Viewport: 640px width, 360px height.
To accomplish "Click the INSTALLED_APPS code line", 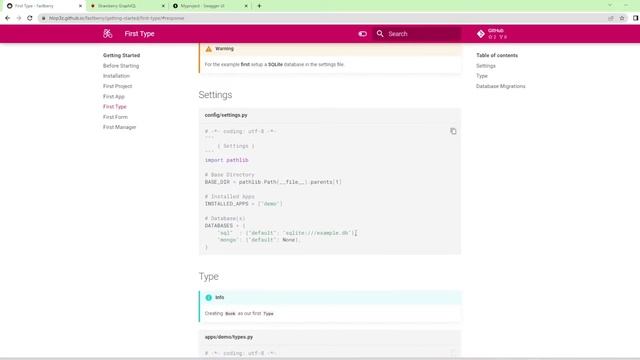I will (244, 203).
